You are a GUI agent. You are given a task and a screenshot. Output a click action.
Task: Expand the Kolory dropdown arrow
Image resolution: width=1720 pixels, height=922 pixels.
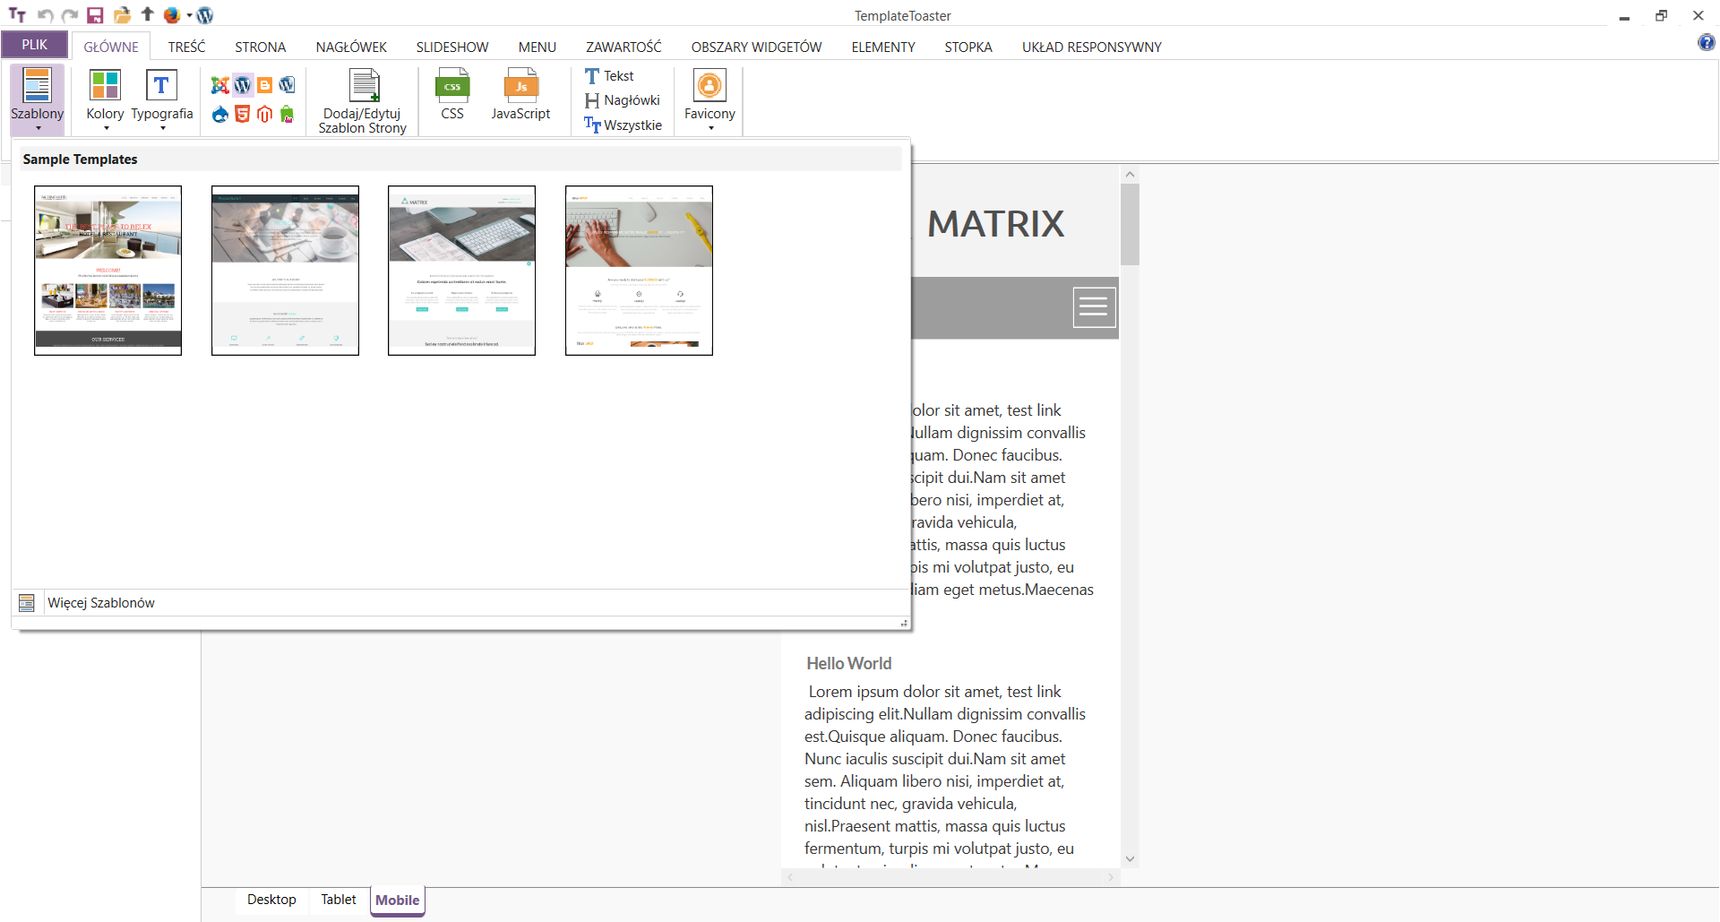[x=106, y=128]
